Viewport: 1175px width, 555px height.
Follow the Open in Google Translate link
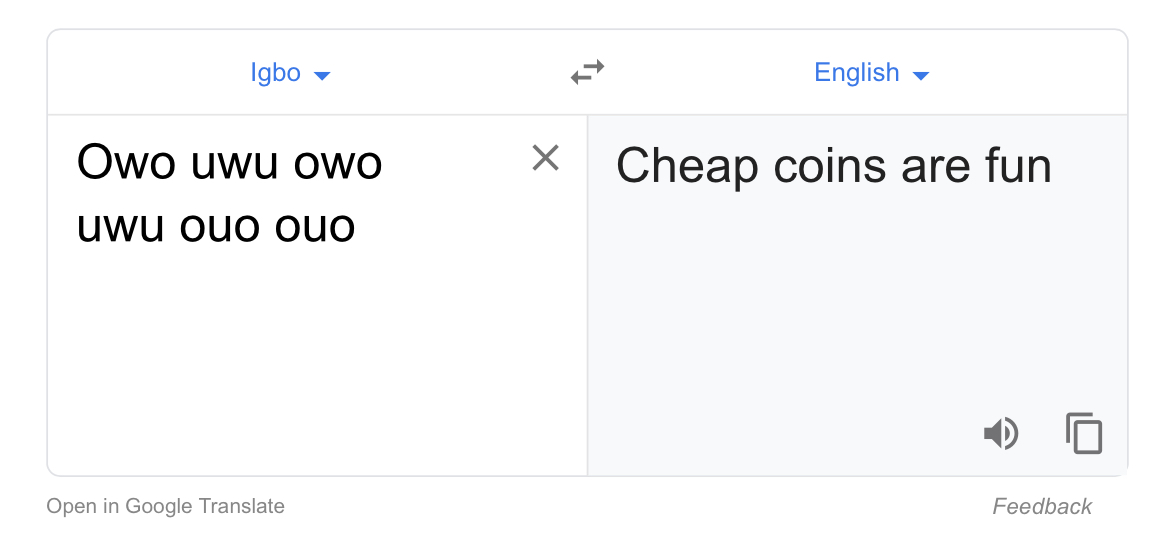(x=165, y=506)
